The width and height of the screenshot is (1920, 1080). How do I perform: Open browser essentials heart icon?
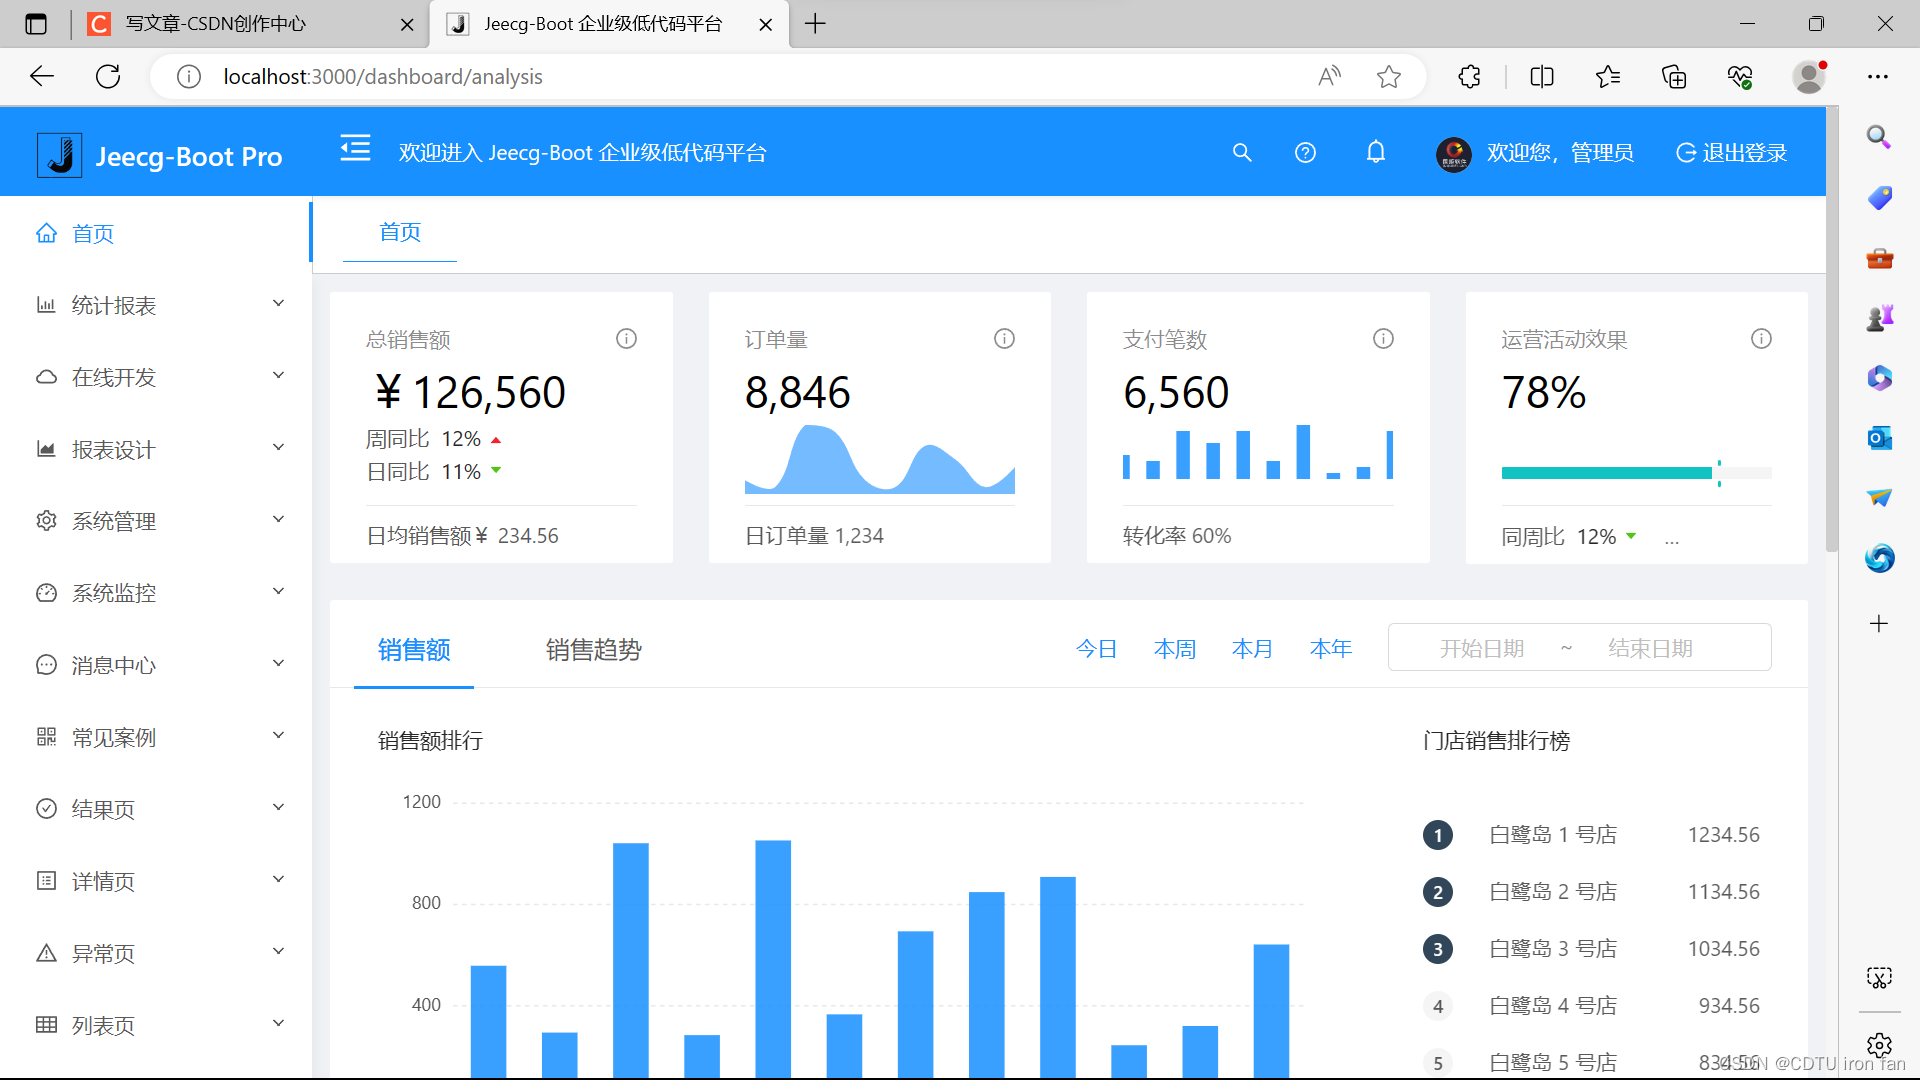(x=1740, y=77)
